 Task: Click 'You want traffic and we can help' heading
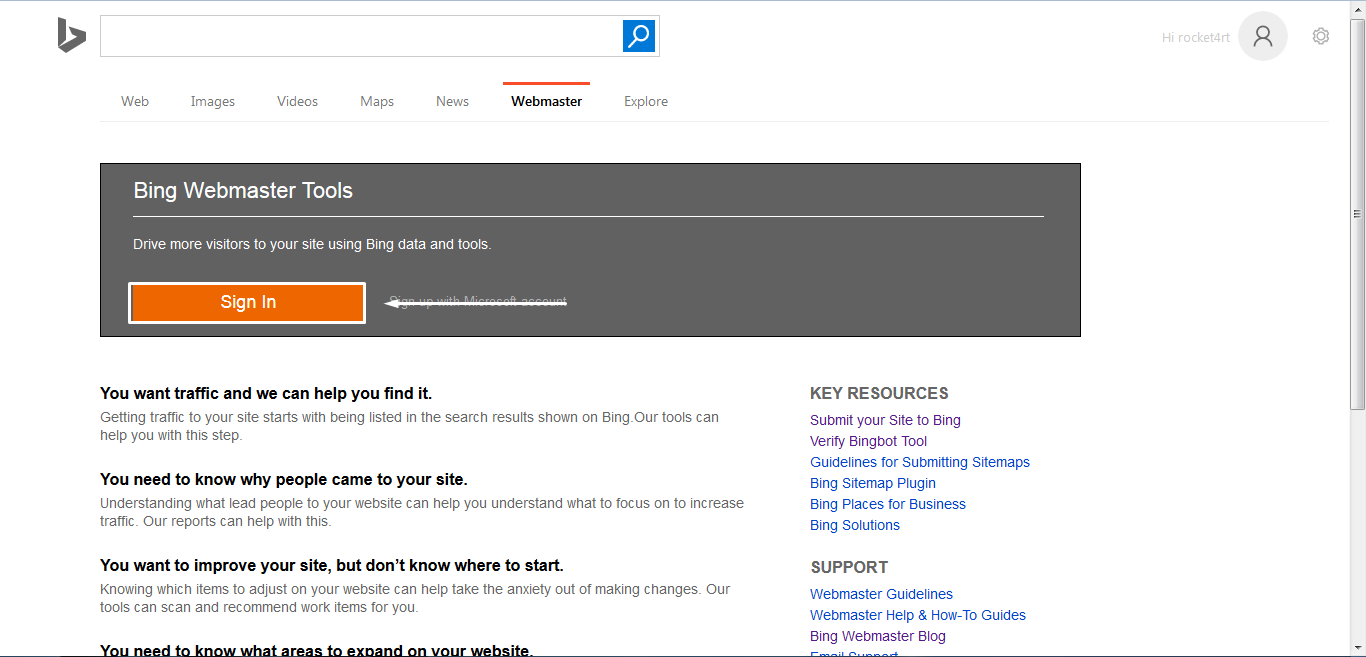(266, 393)
